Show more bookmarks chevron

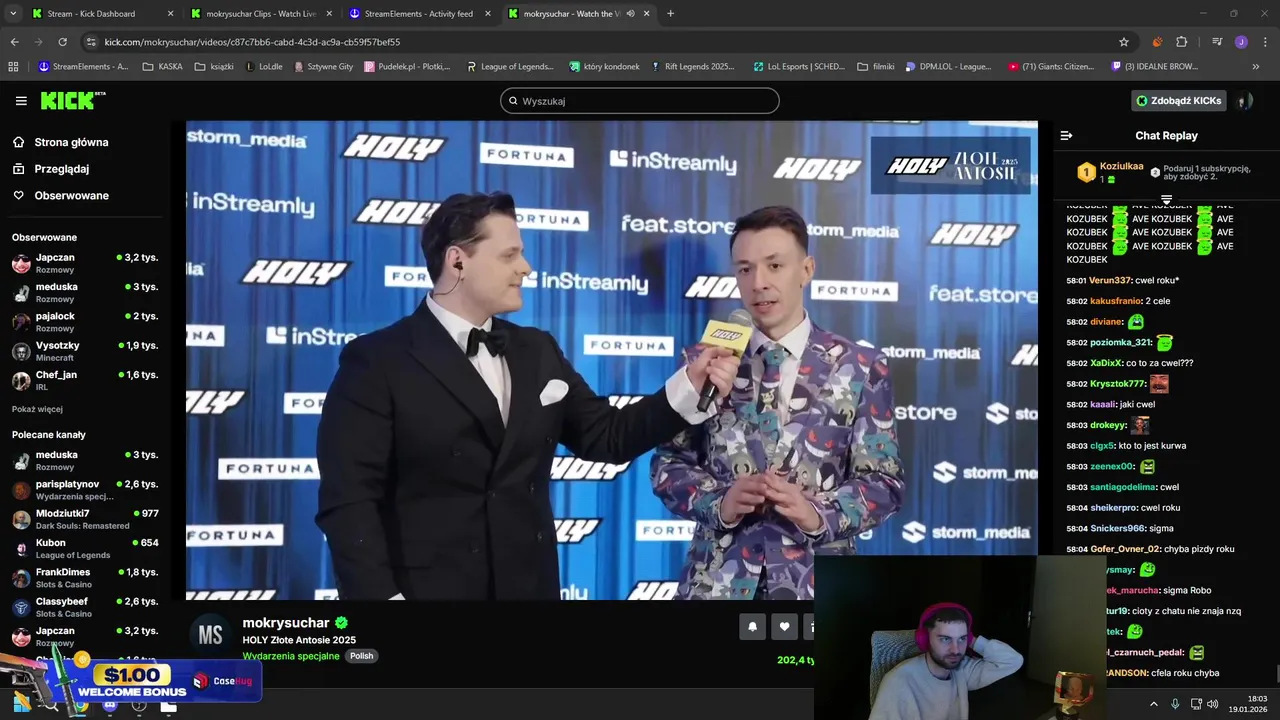pyautogui.click(x=1256, y=67)
